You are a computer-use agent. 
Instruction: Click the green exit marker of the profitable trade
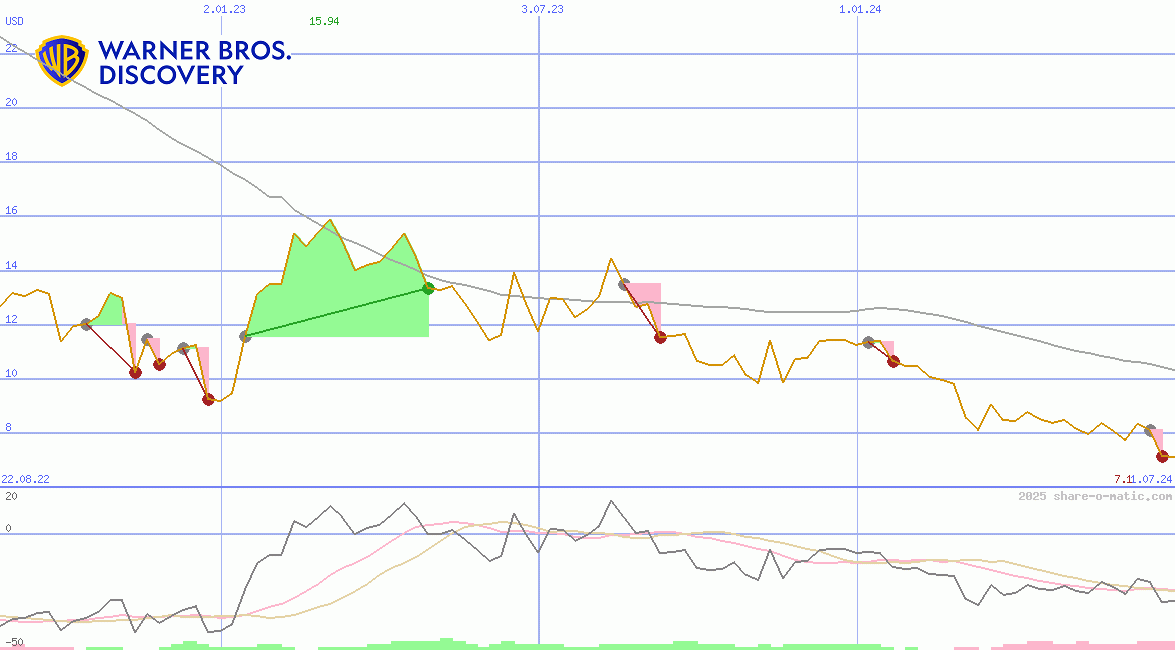tap(429, 289)
